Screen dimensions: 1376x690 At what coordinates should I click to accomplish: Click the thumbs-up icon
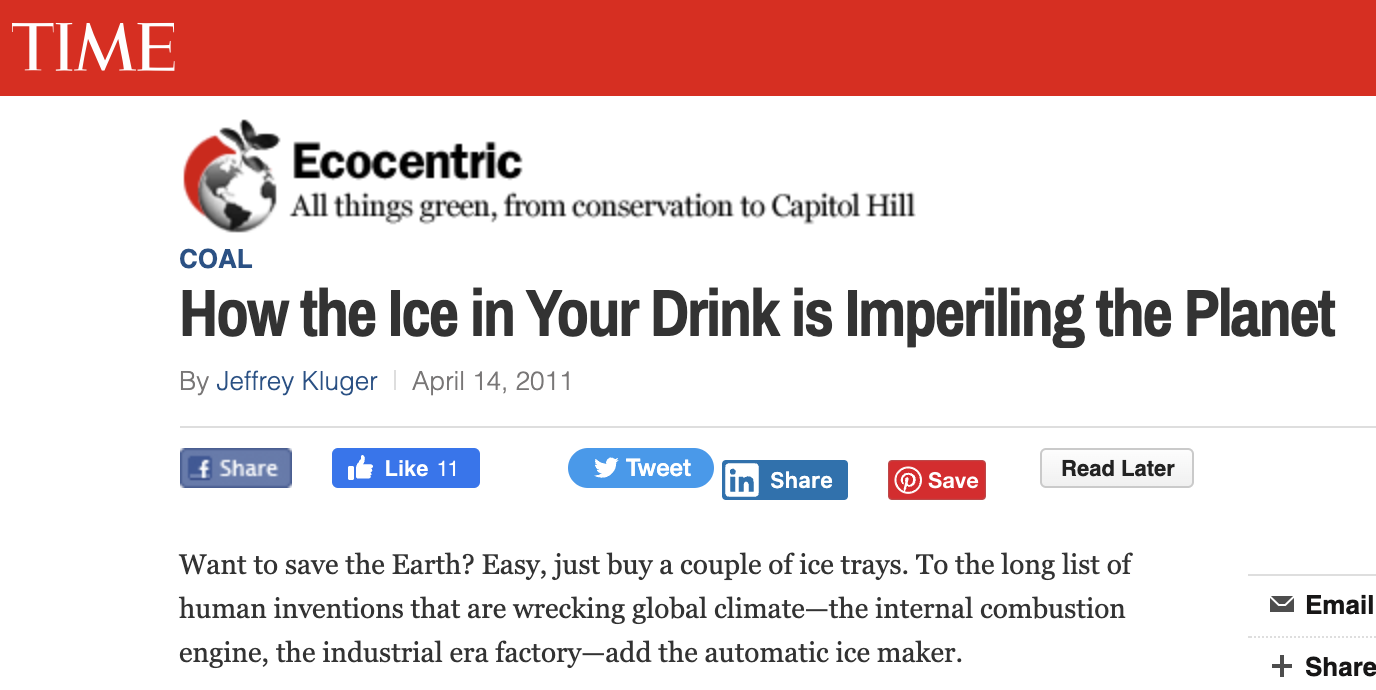[x=360, y=468]
